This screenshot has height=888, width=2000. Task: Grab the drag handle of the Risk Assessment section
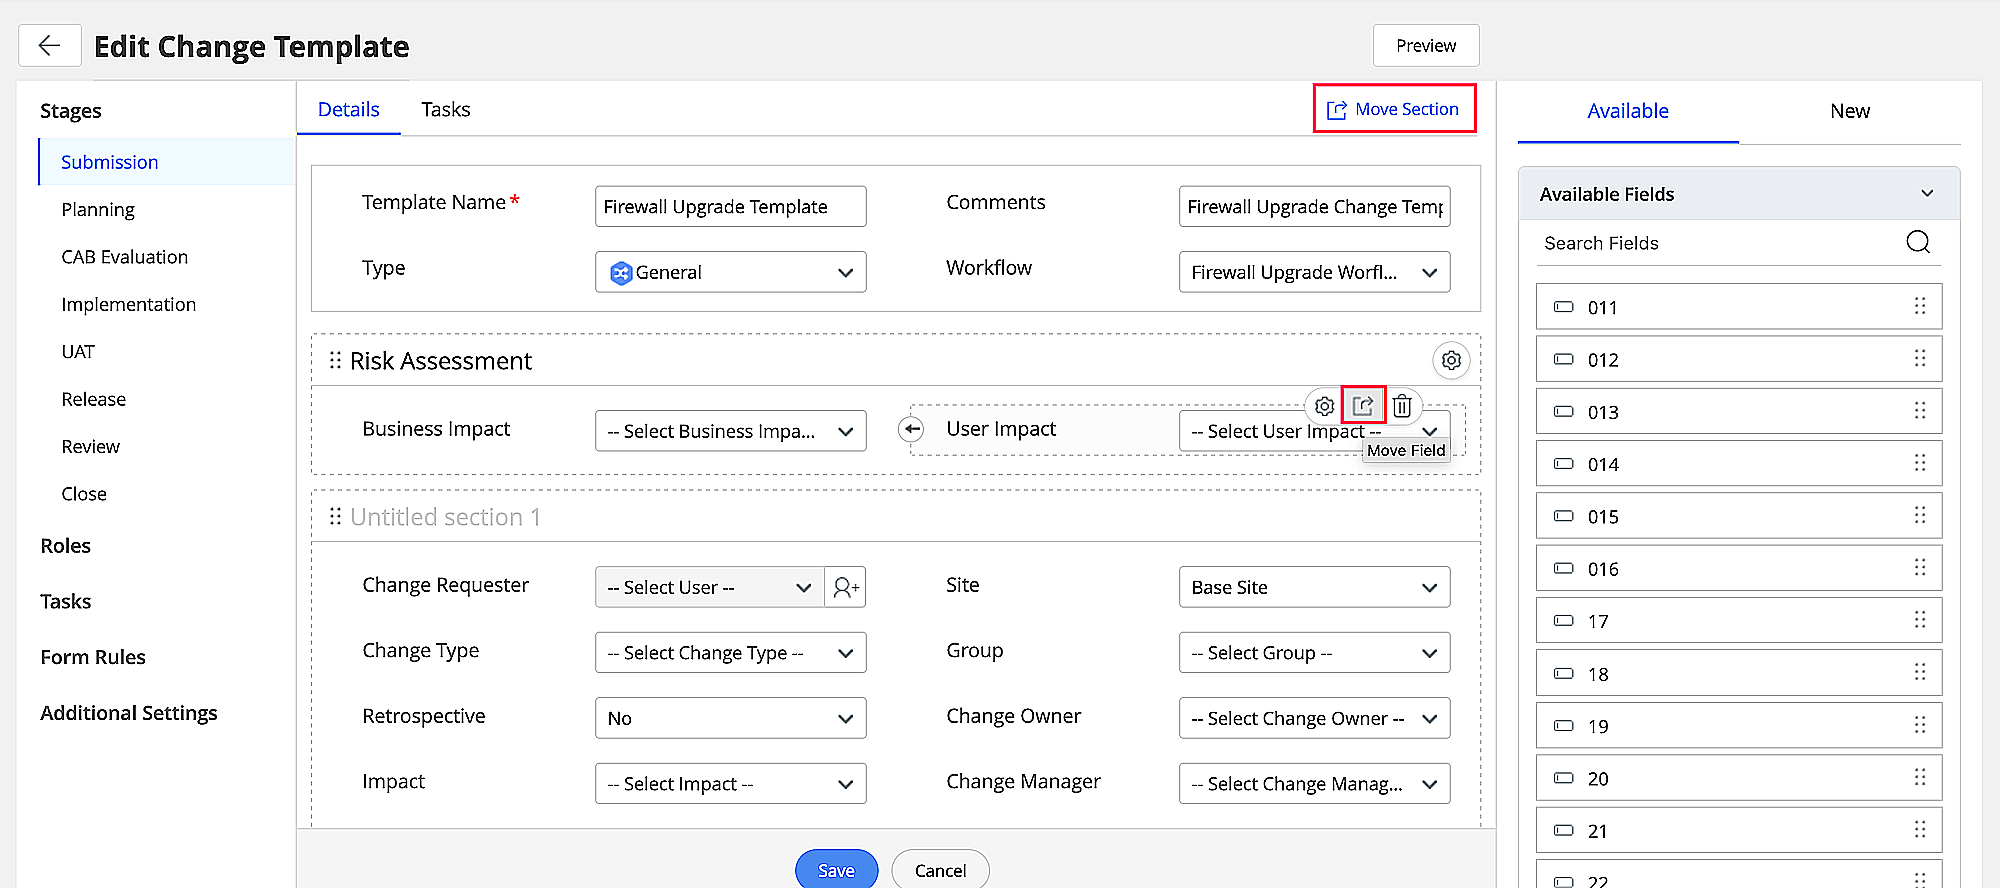335,360
